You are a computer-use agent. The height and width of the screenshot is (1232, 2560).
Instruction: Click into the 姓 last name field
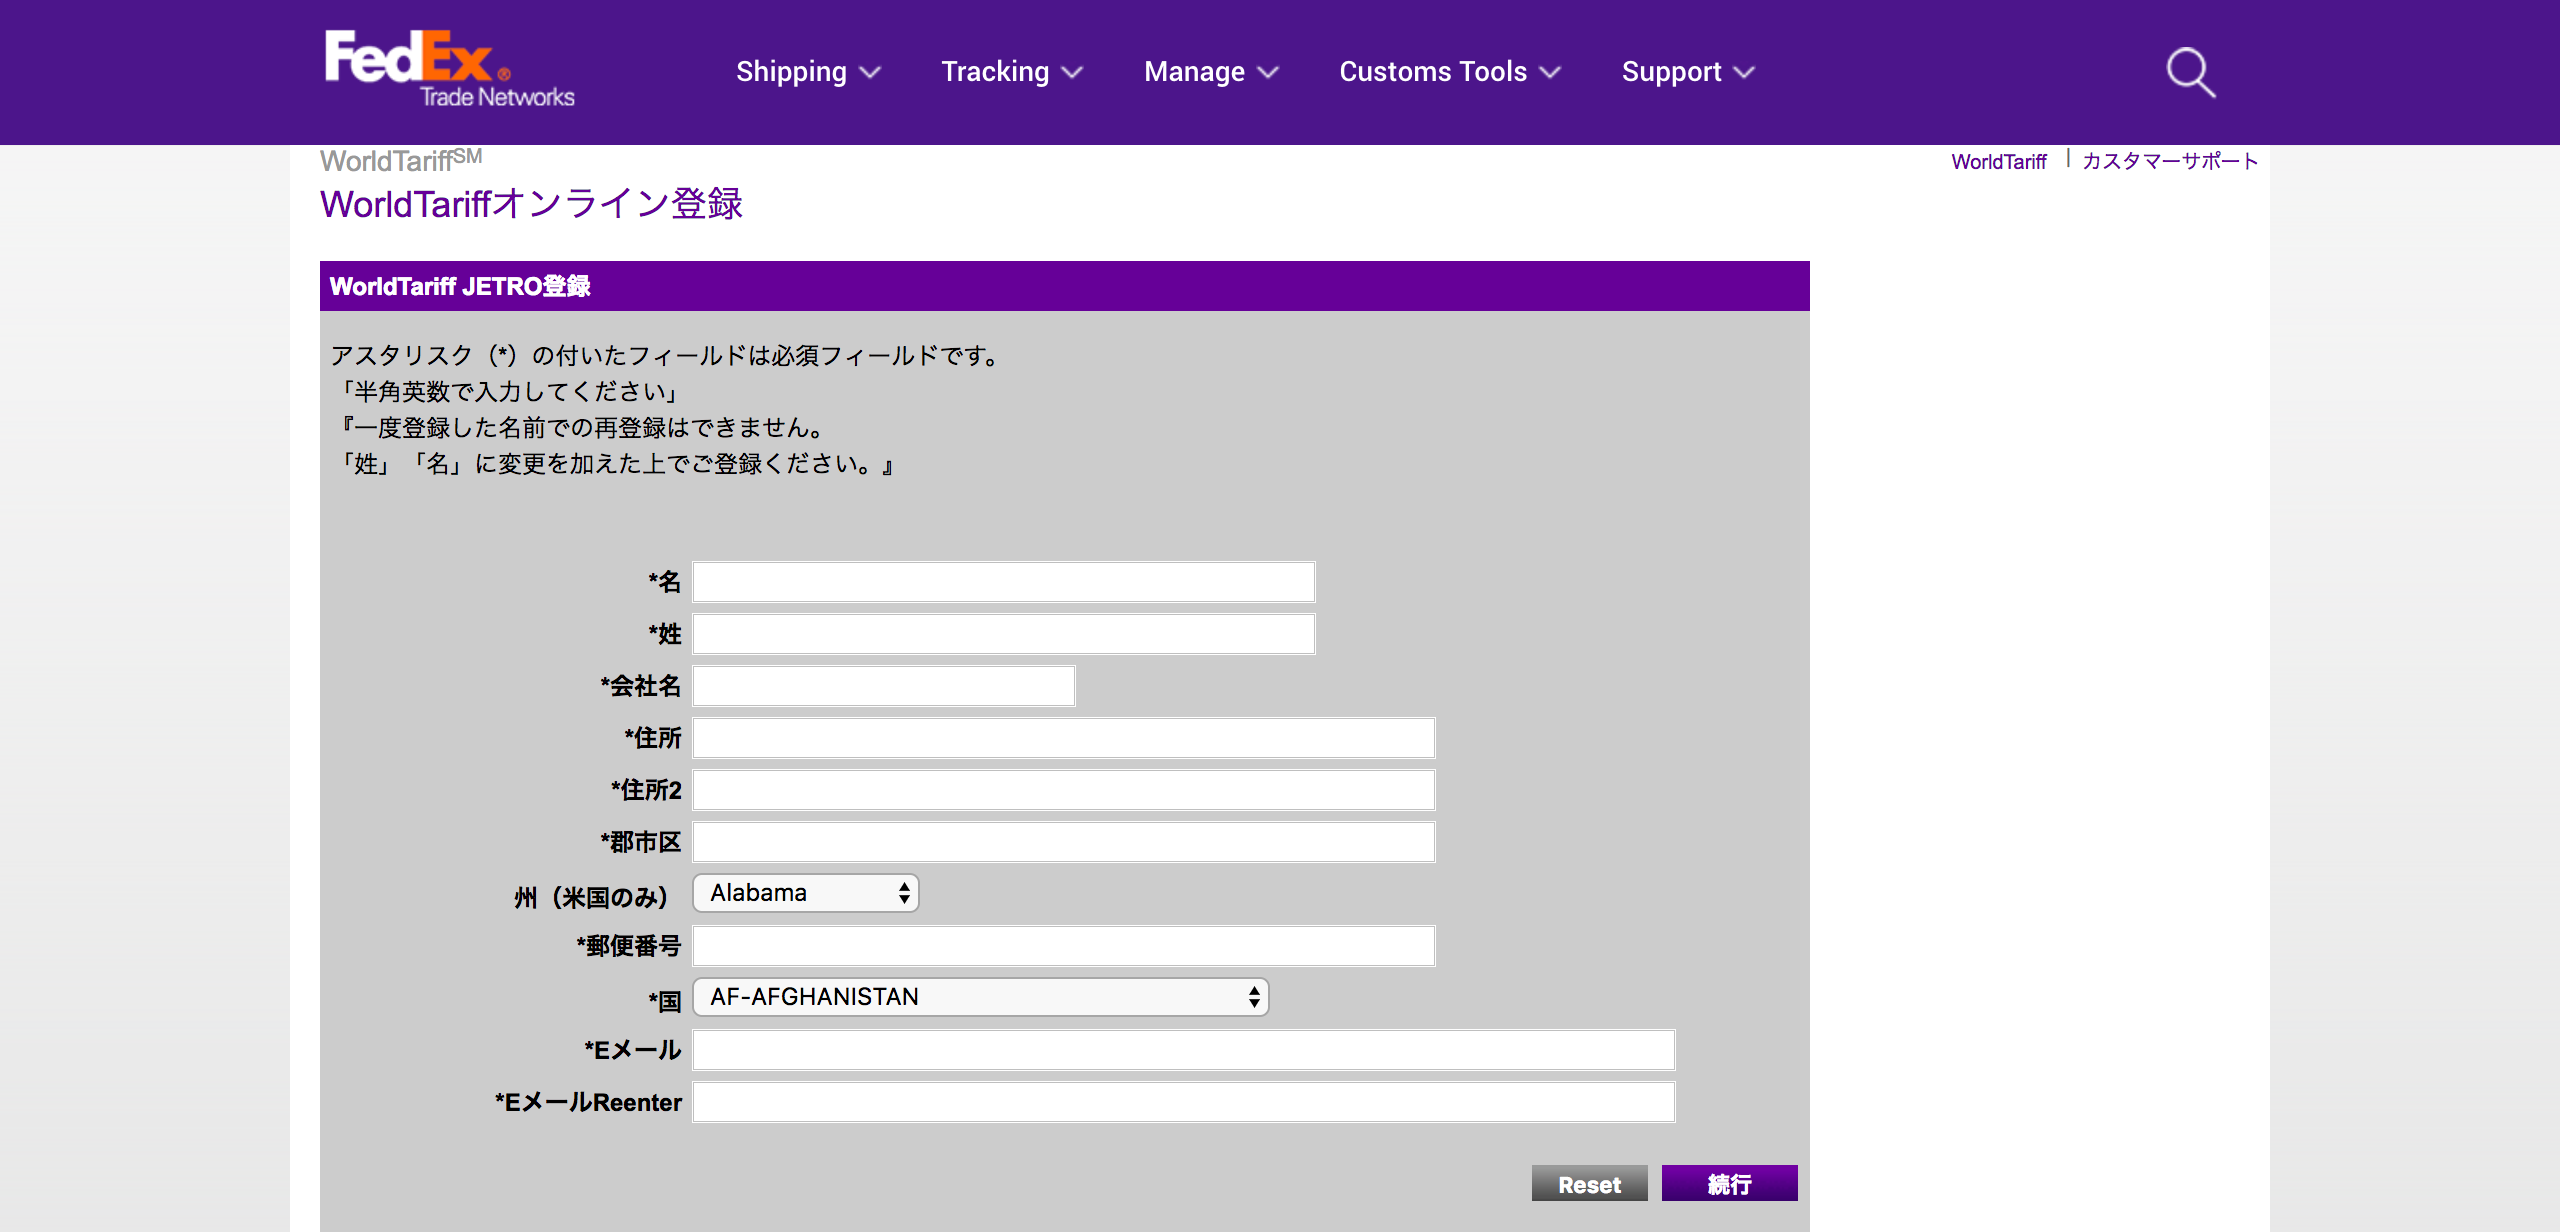[x=1003, y=634]
